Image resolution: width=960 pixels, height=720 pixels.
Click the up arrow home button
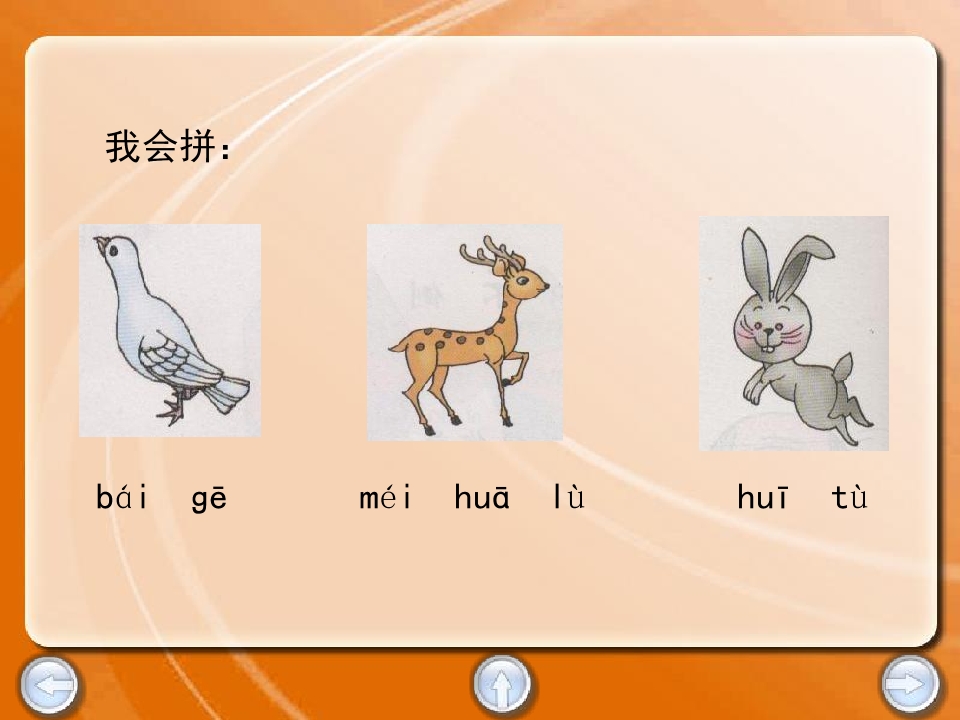[501, 684]
